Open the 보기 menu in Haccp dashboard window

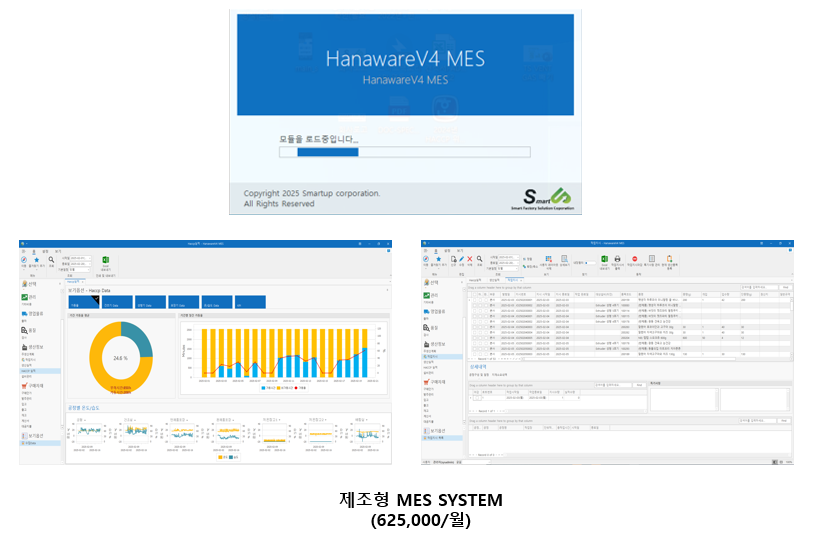[58, 251]
